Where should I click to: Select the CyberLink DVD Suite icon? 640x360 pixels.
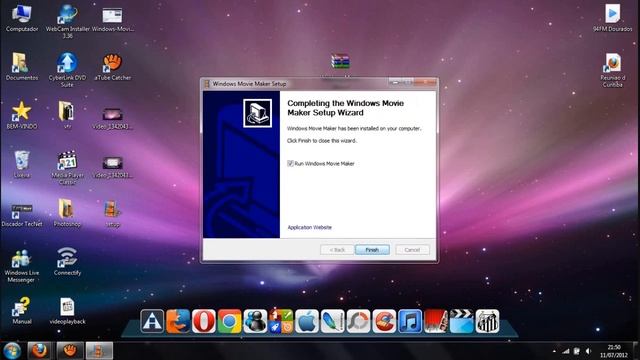point(67,69)
